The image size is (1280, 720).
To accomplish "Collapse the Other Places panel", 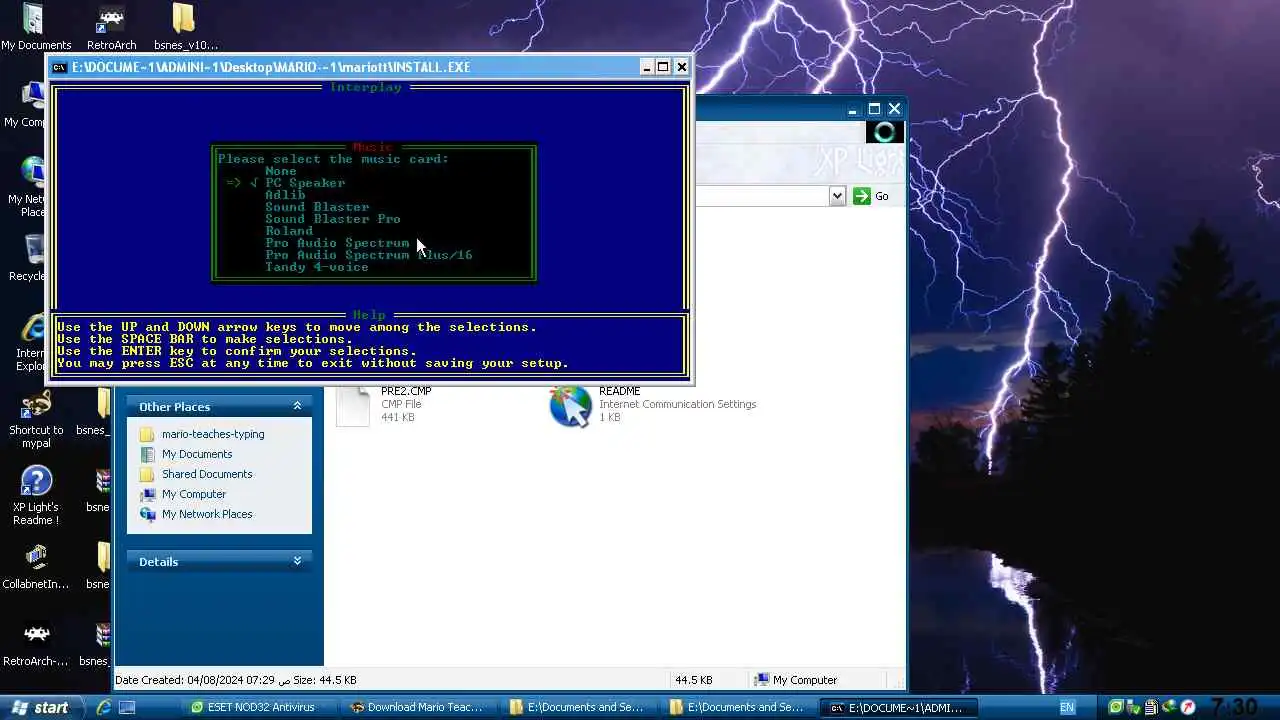I will tap(297, 406).
